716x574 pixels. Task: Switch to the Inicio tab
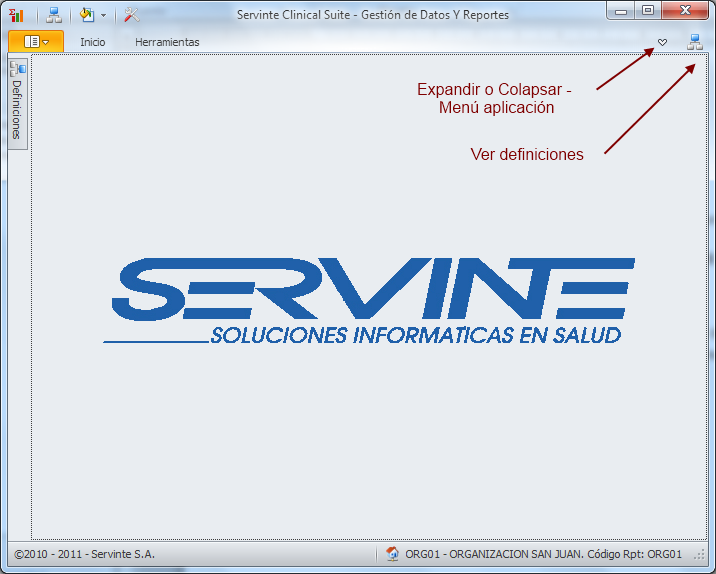(x=93, y=42)
